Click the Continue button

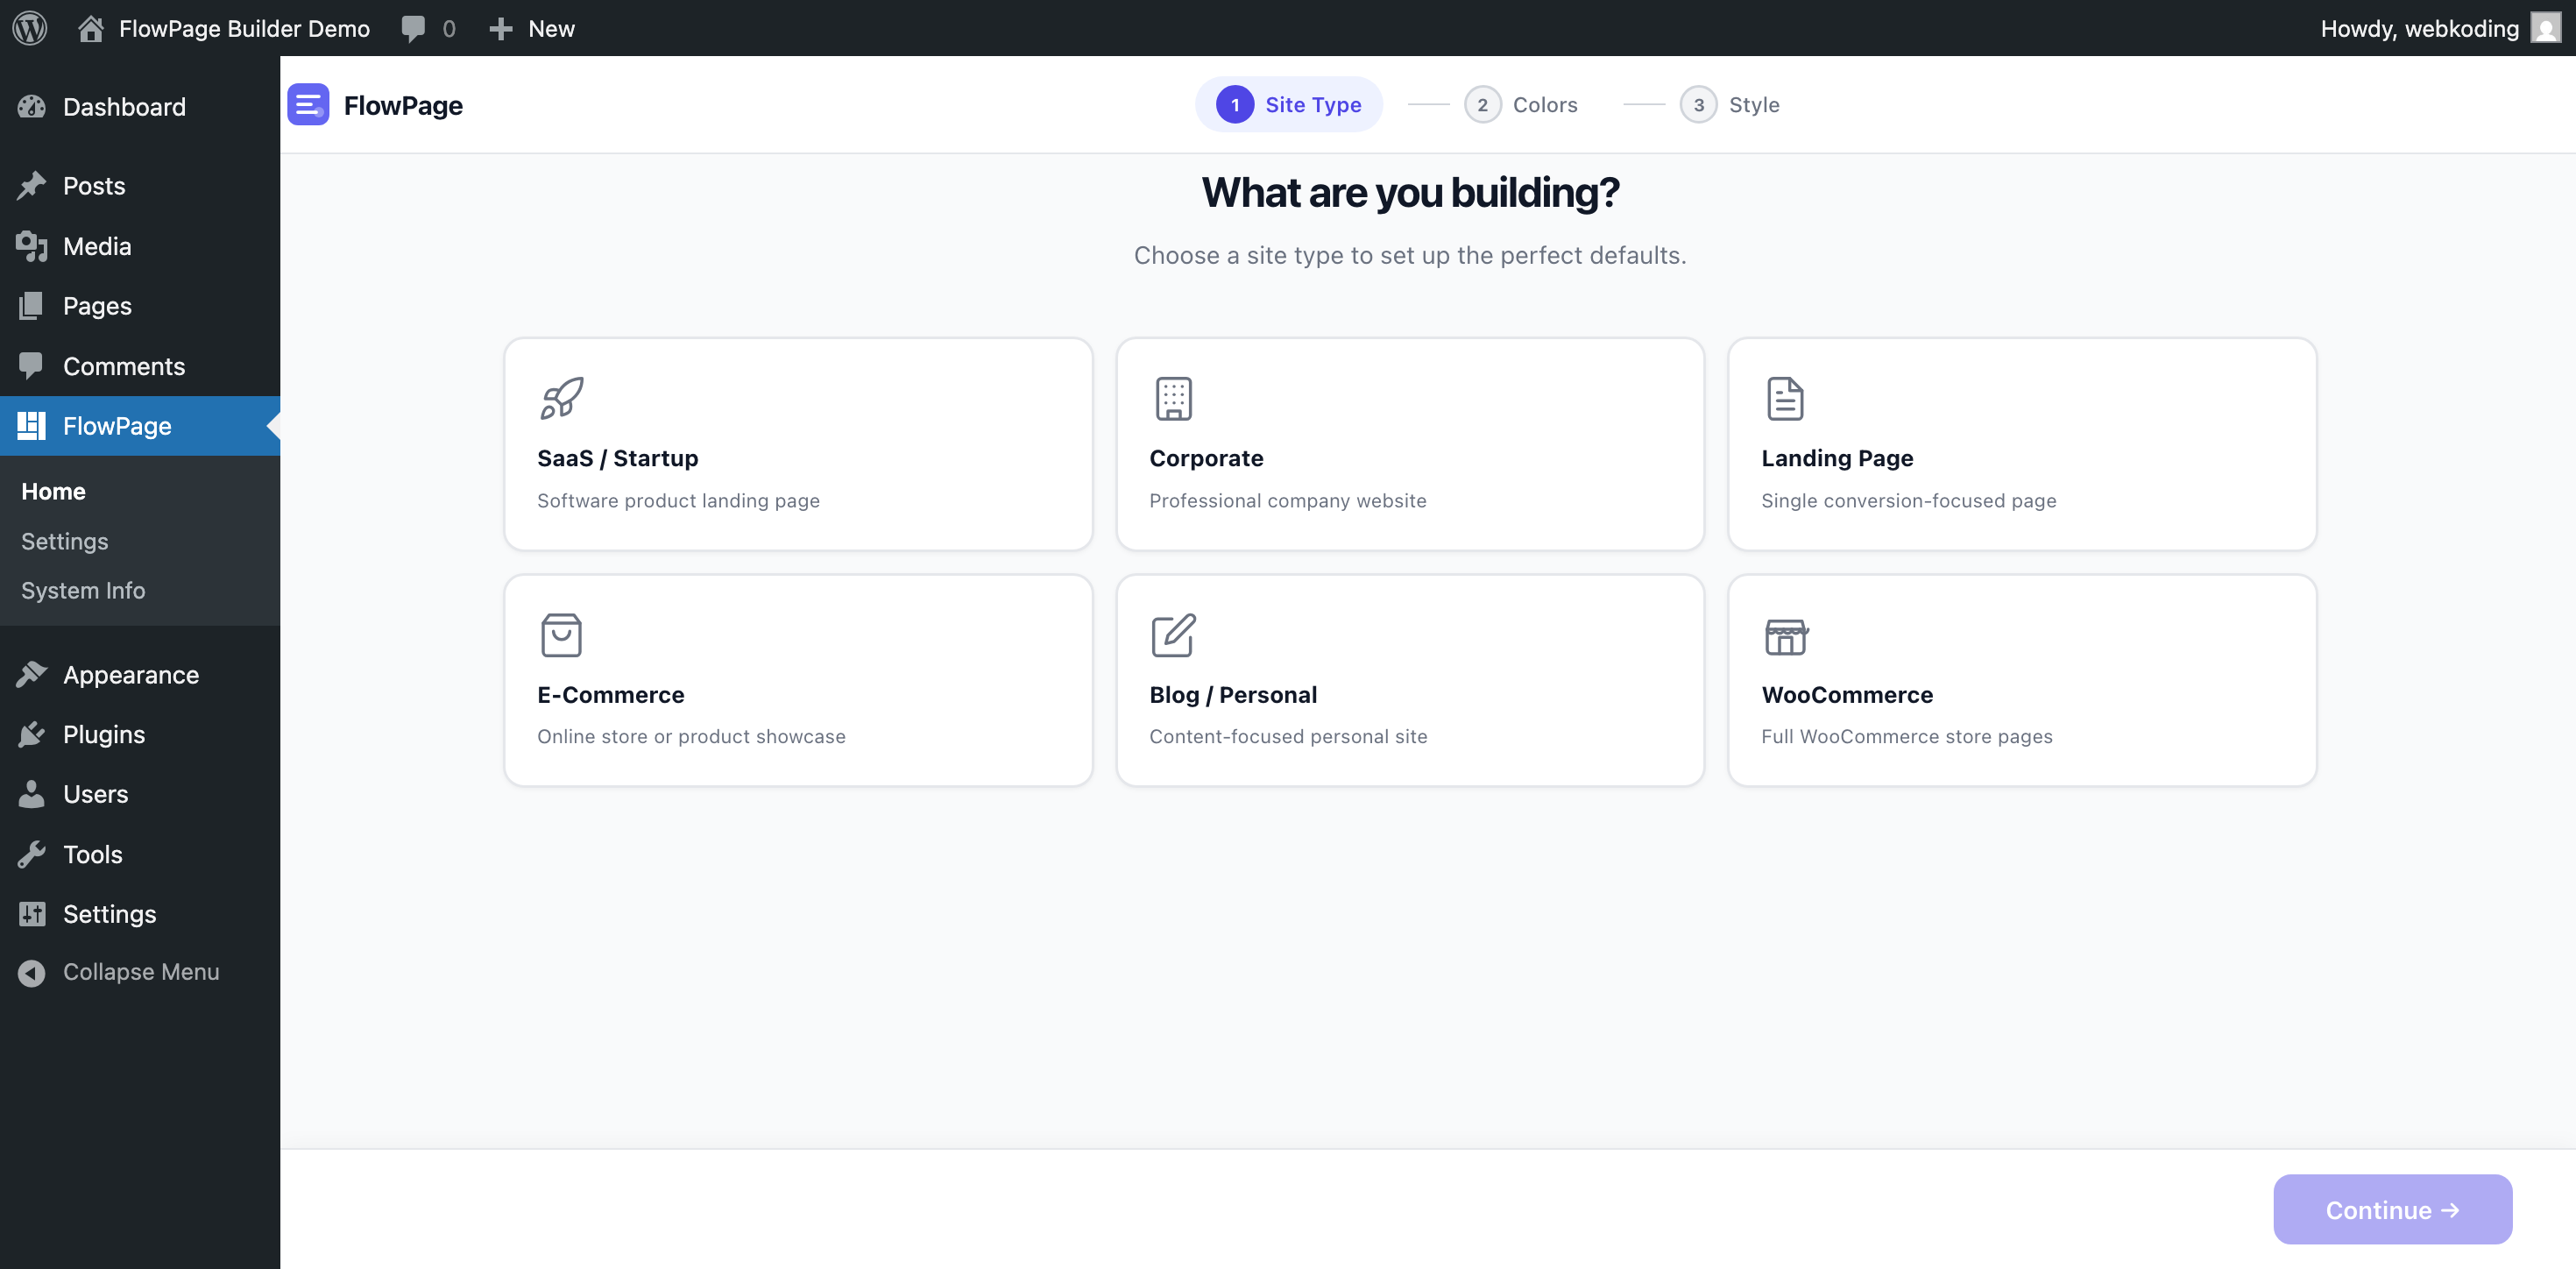coord(2392,1209)
